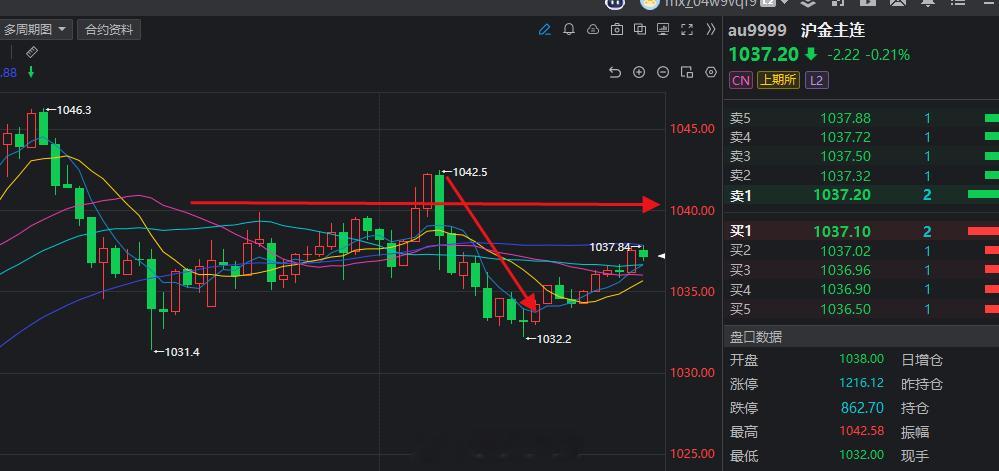Viewport: 999px width, 471px height.
Task: Undo the last chart action
Action: point(615,72)
